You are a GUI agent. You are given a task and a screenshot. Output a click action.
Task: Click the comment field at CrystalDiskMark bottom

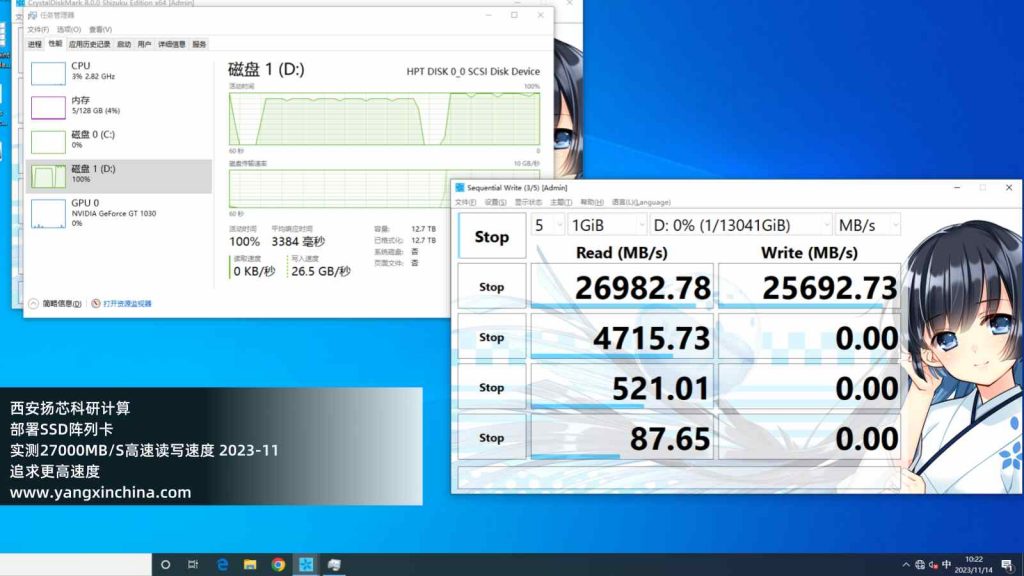coord(679,477)
